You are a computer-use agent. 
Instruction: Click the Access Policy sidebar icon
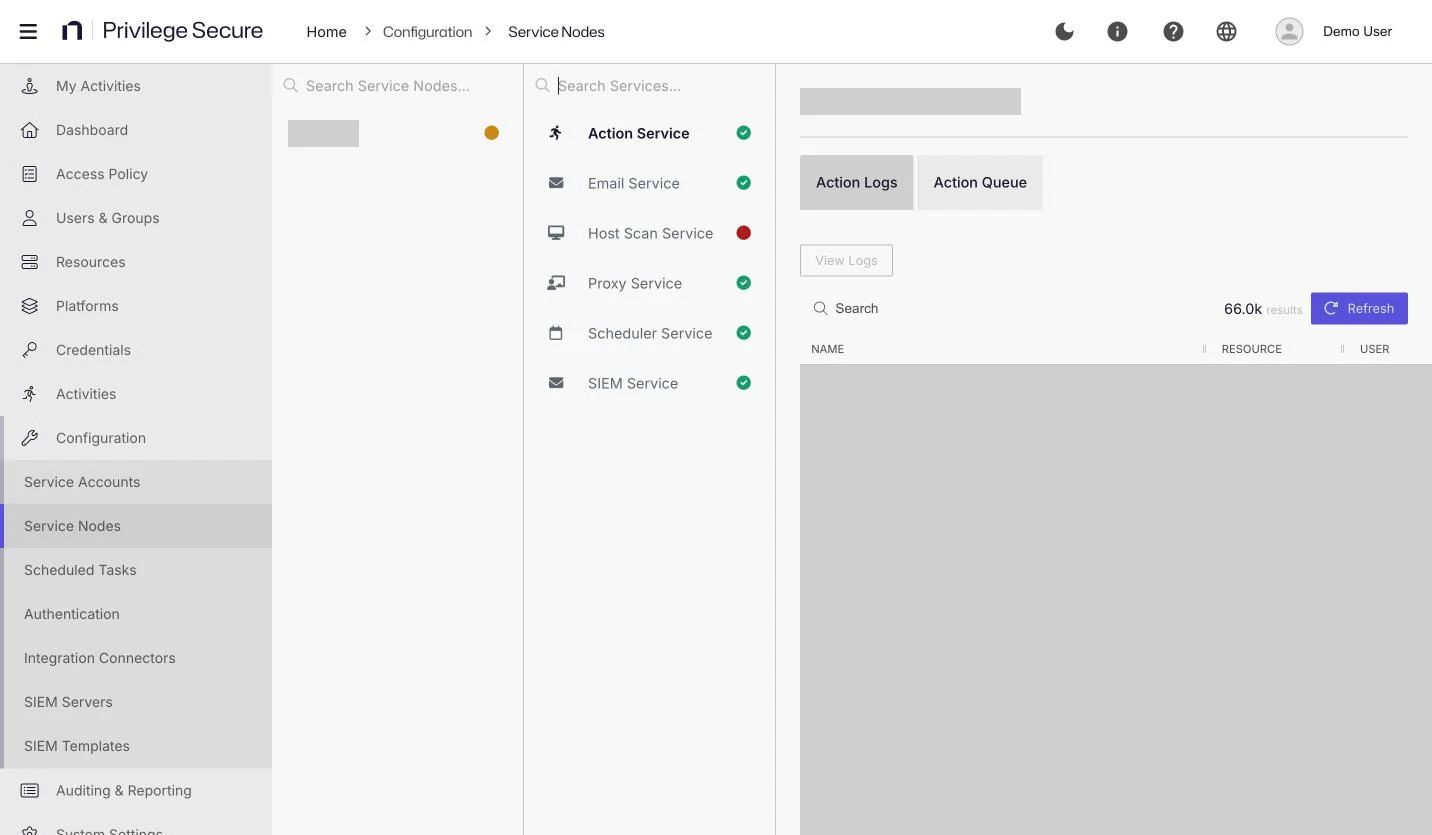pos(30,174)
